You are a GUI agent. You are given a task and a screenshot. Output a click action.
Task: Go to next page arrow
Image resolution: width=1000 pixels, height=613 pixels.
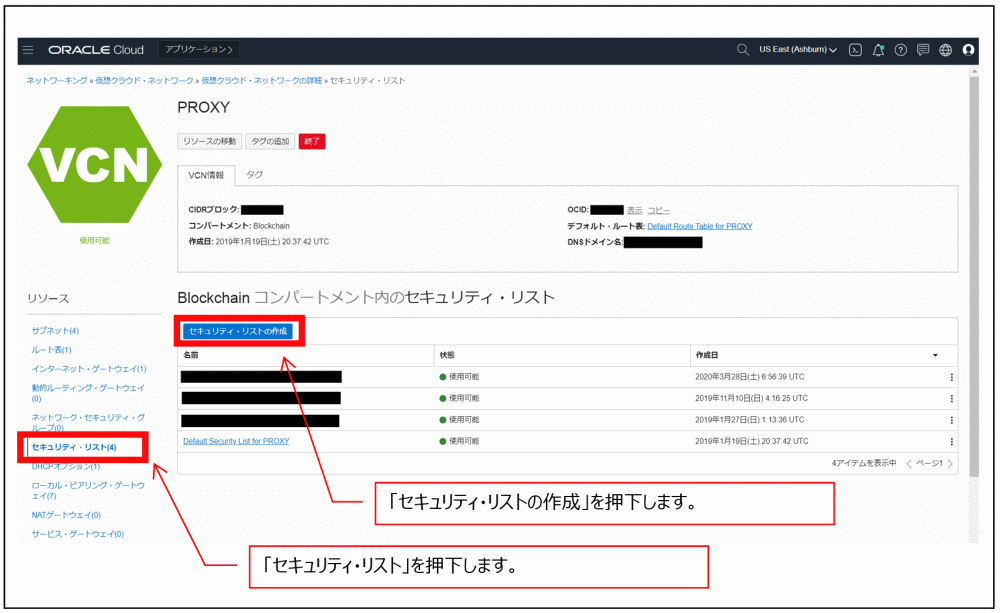tap(950, 464)
